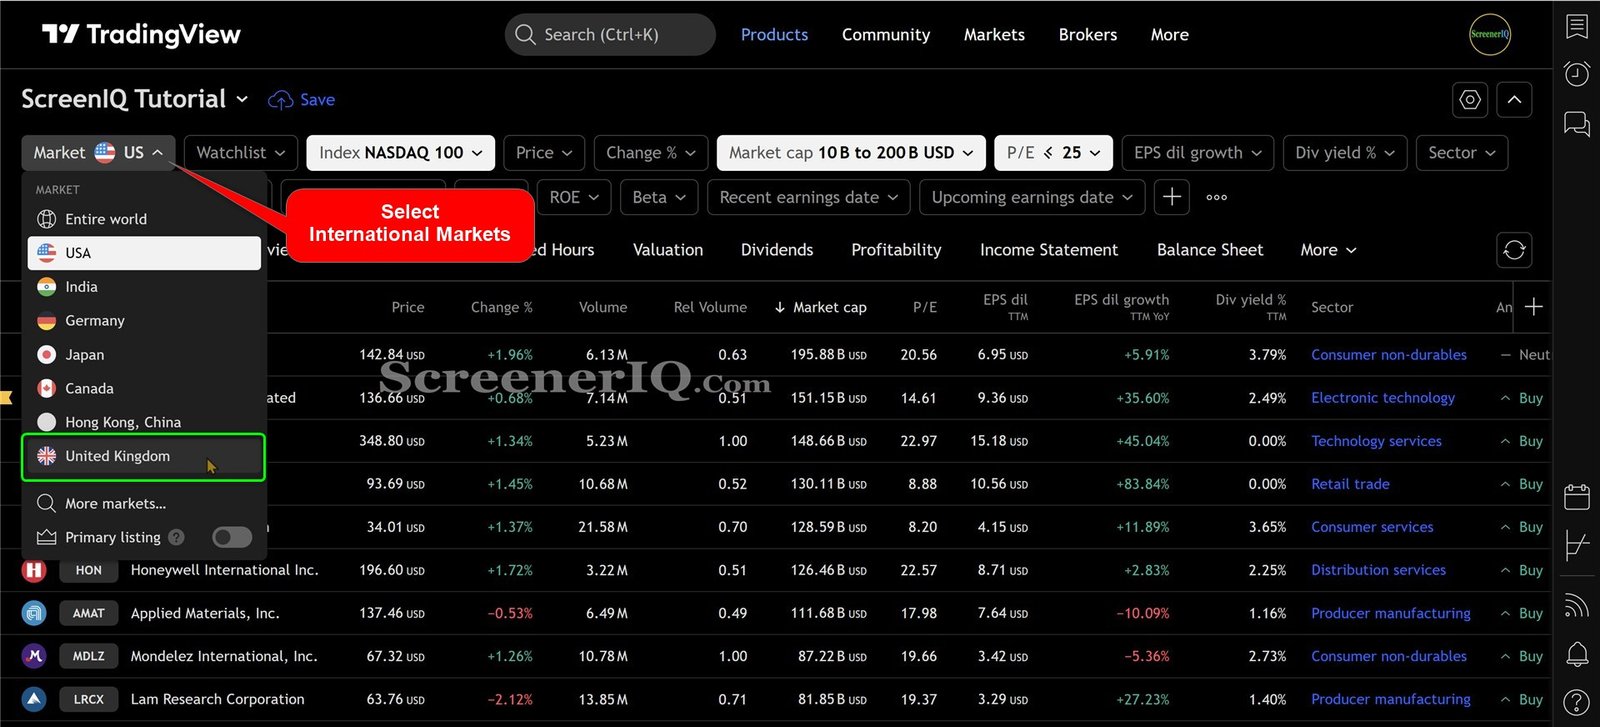This screenshot has height=727, width=1600.
Task: Click the Primary listing help icon
Action: (177, 537)
